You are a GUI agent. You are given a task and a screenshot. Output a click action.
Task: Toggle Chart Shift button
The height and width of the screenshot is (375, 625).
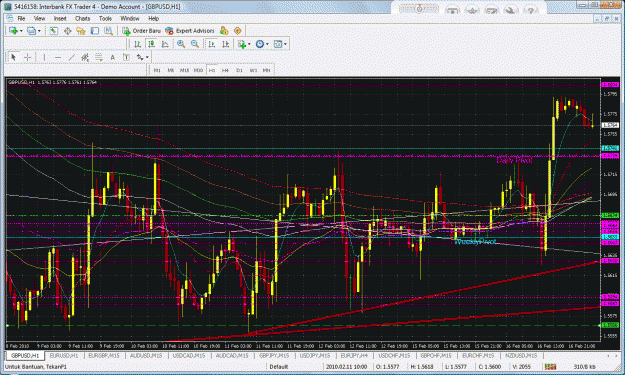pyautogui.click(x=225, y=44)
